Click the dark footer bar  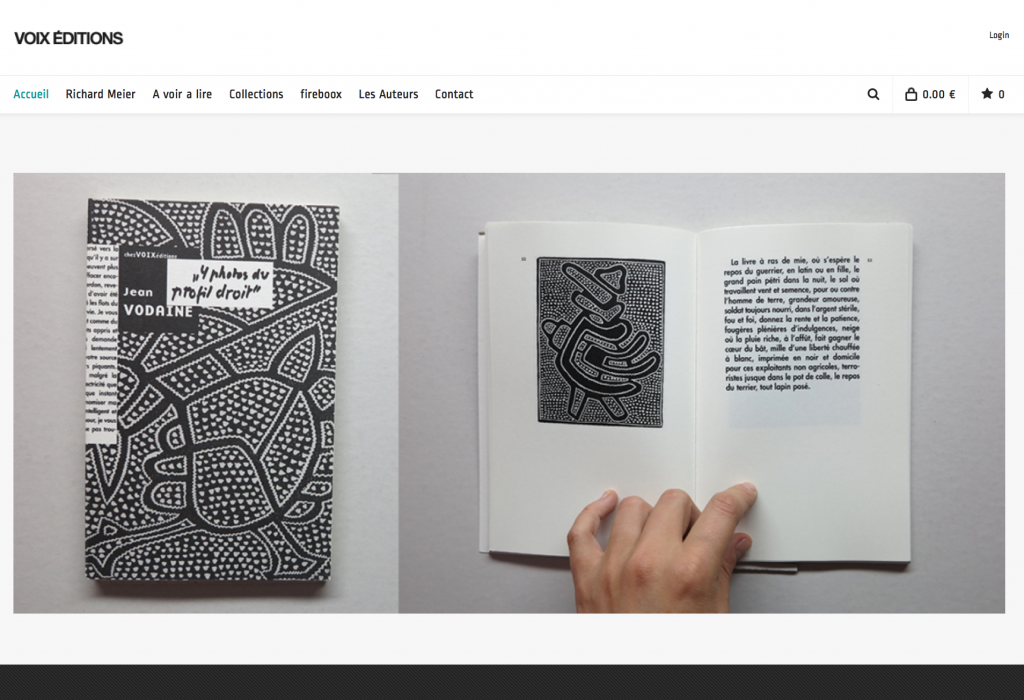click(512, 682)
